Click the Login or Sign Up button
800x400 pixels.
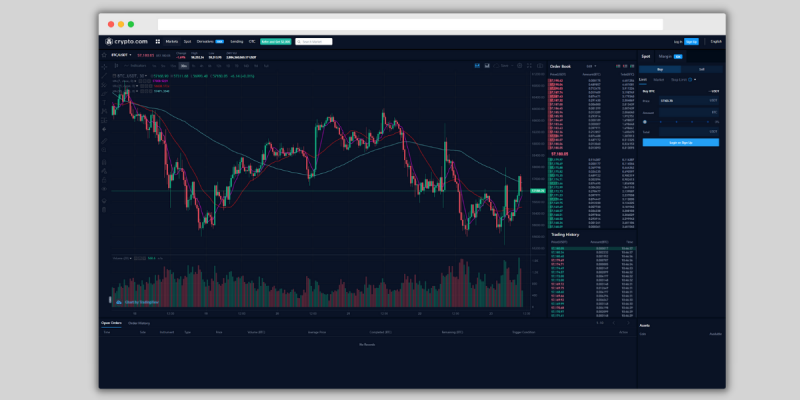pos(681,142)
